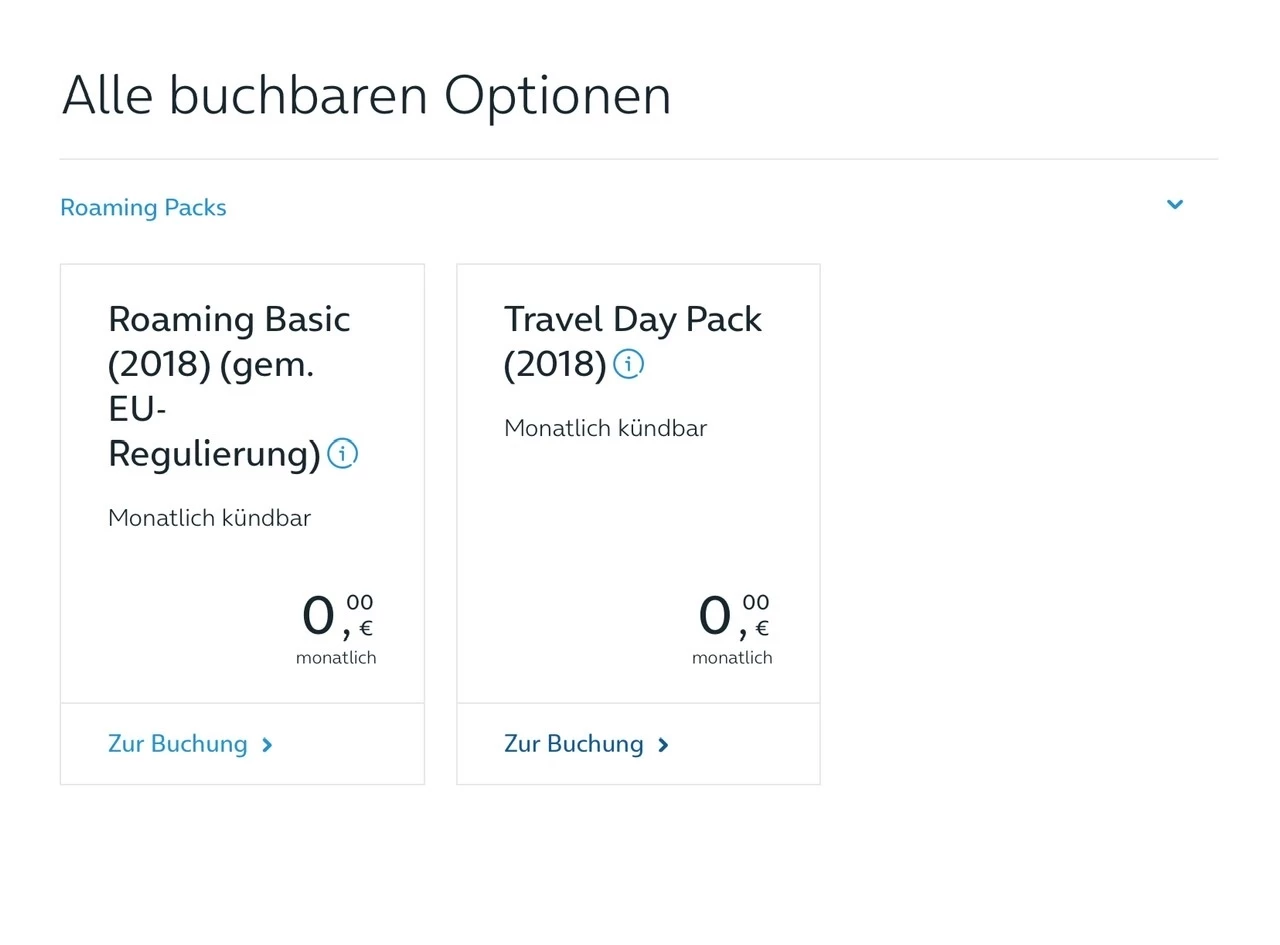
Task: Click 'monatlich' label under Roaming Basic price
Action: [x=336, y=658]
